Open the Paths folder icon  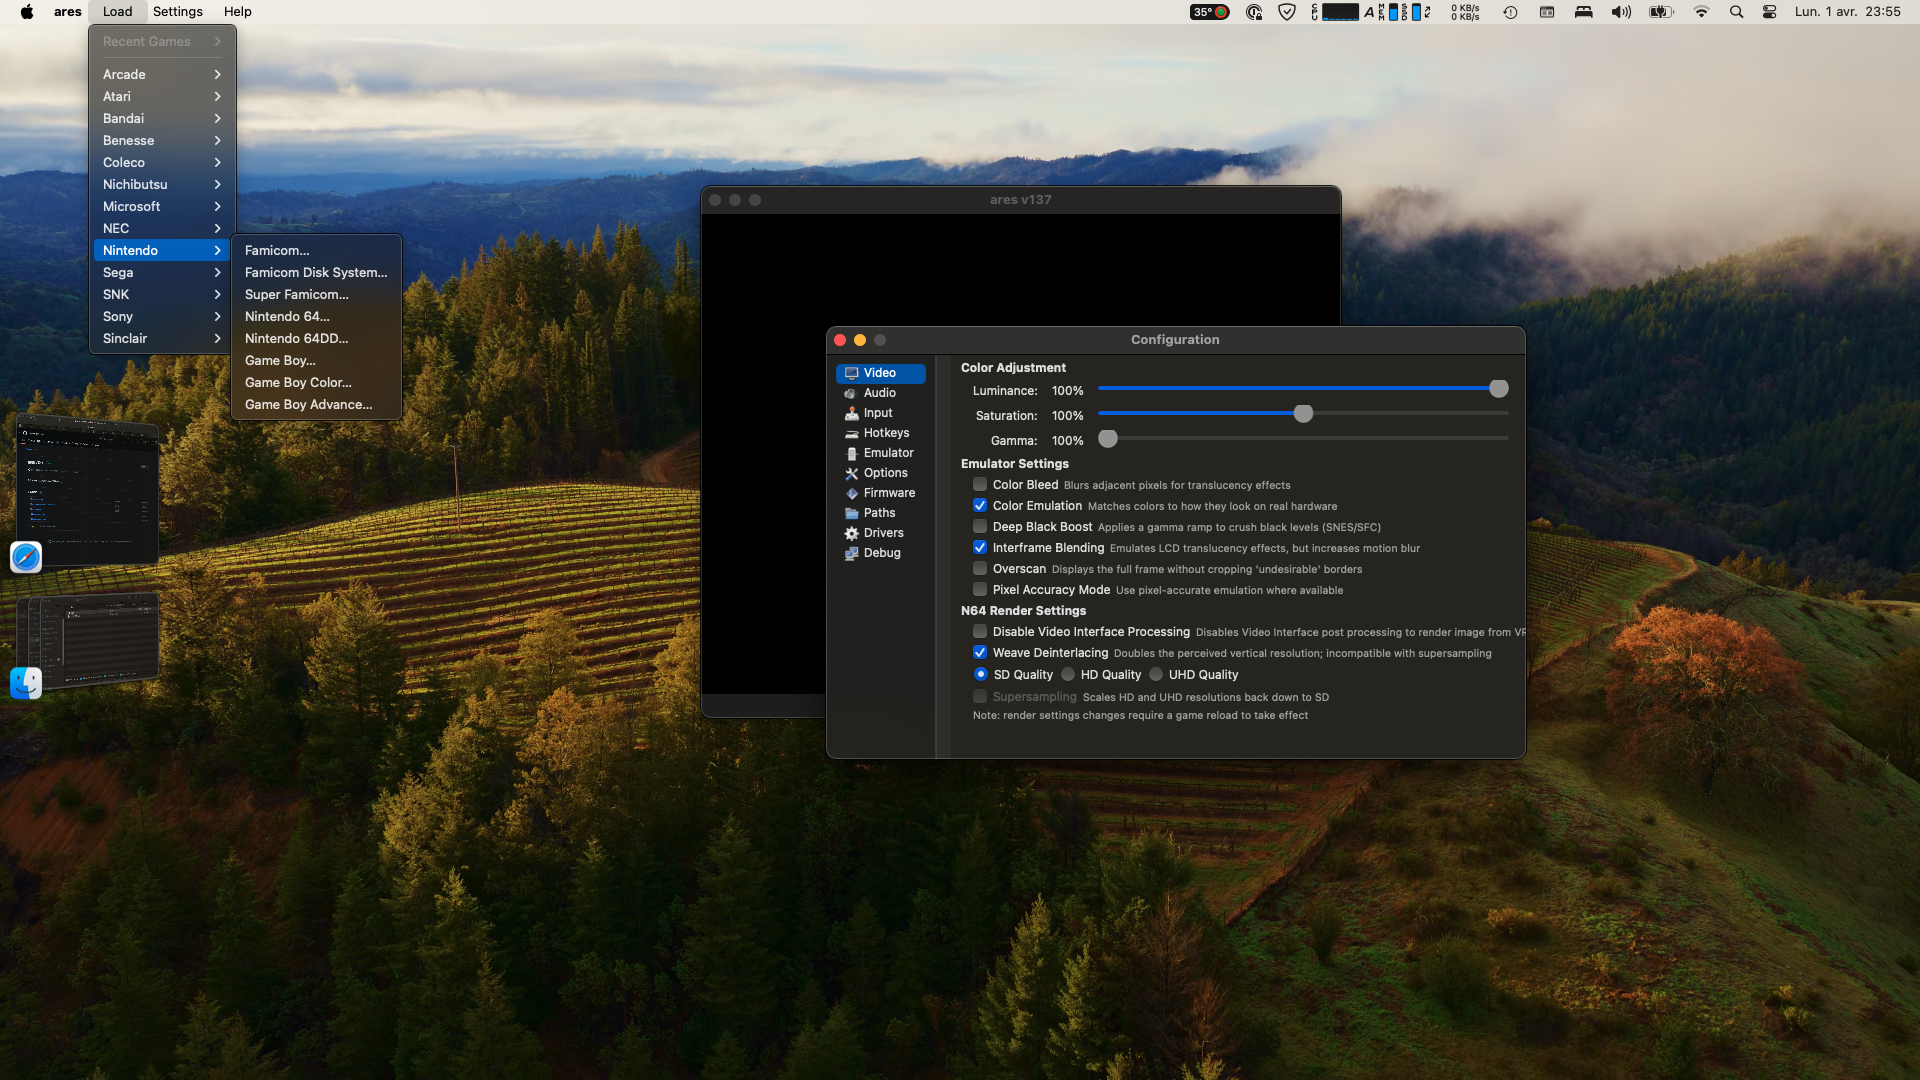(851, 513)
